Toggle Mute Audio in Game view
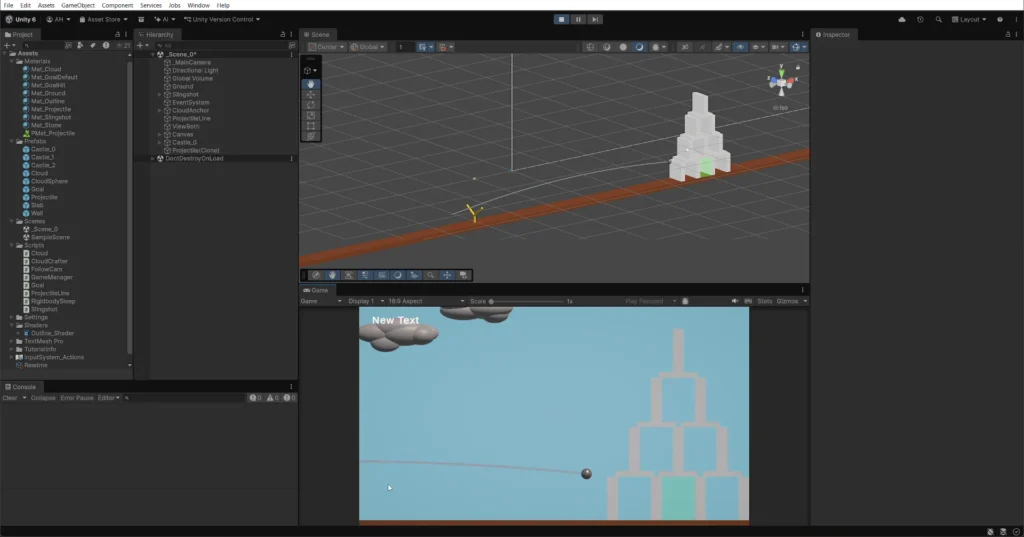 point(735,301)
